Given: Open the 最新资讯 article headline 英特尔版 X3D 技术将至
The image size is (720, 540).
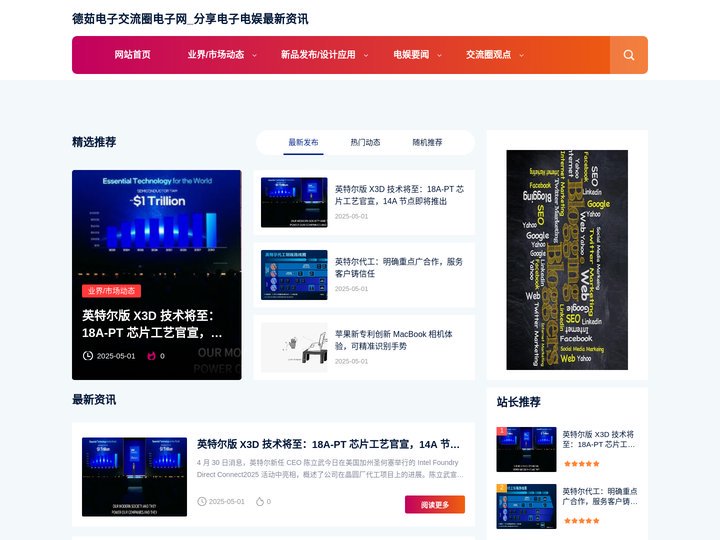Looking at the screenshot, I should [328, 444].
